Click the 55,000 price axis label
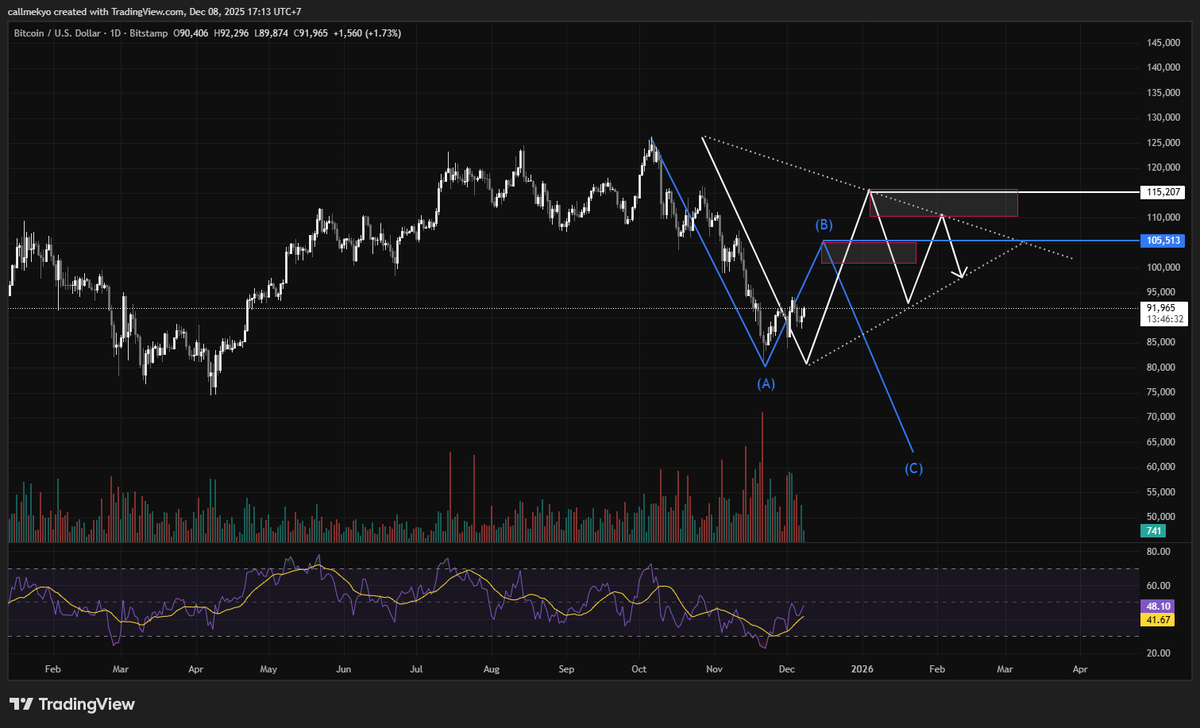Viewport: 1200px width, 728px height. click(1163, 492)
